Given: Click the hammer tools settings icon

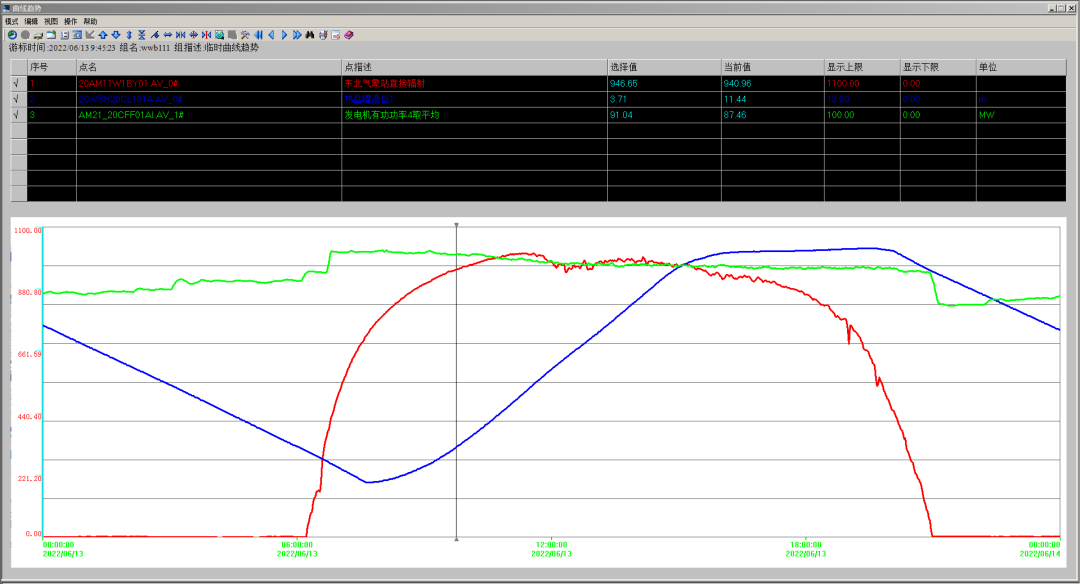Looking at the screenshot, I should click(x=245, y=34).
